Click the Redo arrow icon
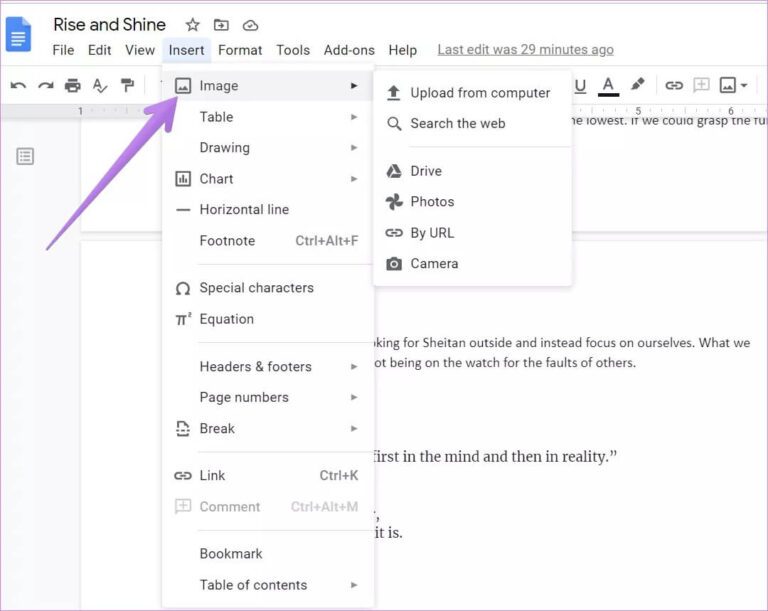768x611 pixels. [x=46, y=86]
